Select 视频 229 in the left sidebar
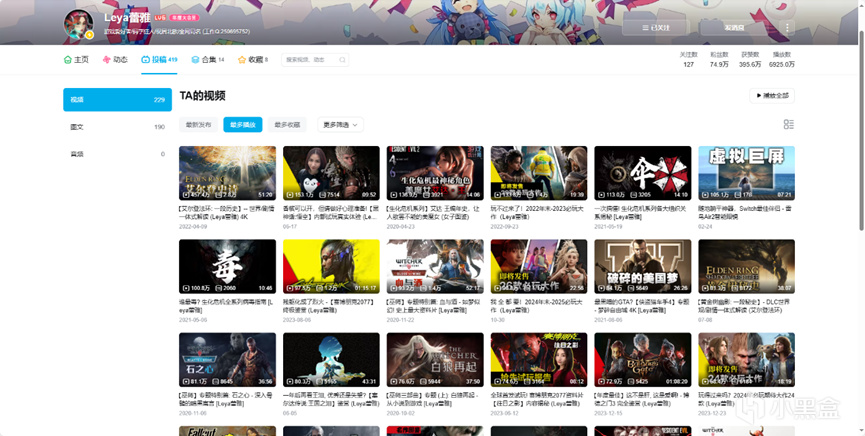This screenshot has height=436, width=865. point(118,100)
